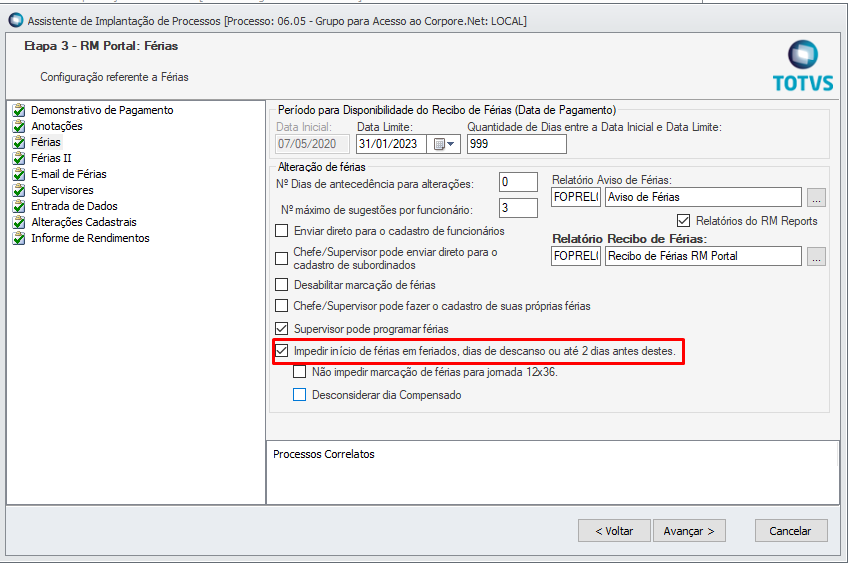Advance with the Avançar button
Screen dimensions: 850x568
point(689,531)
